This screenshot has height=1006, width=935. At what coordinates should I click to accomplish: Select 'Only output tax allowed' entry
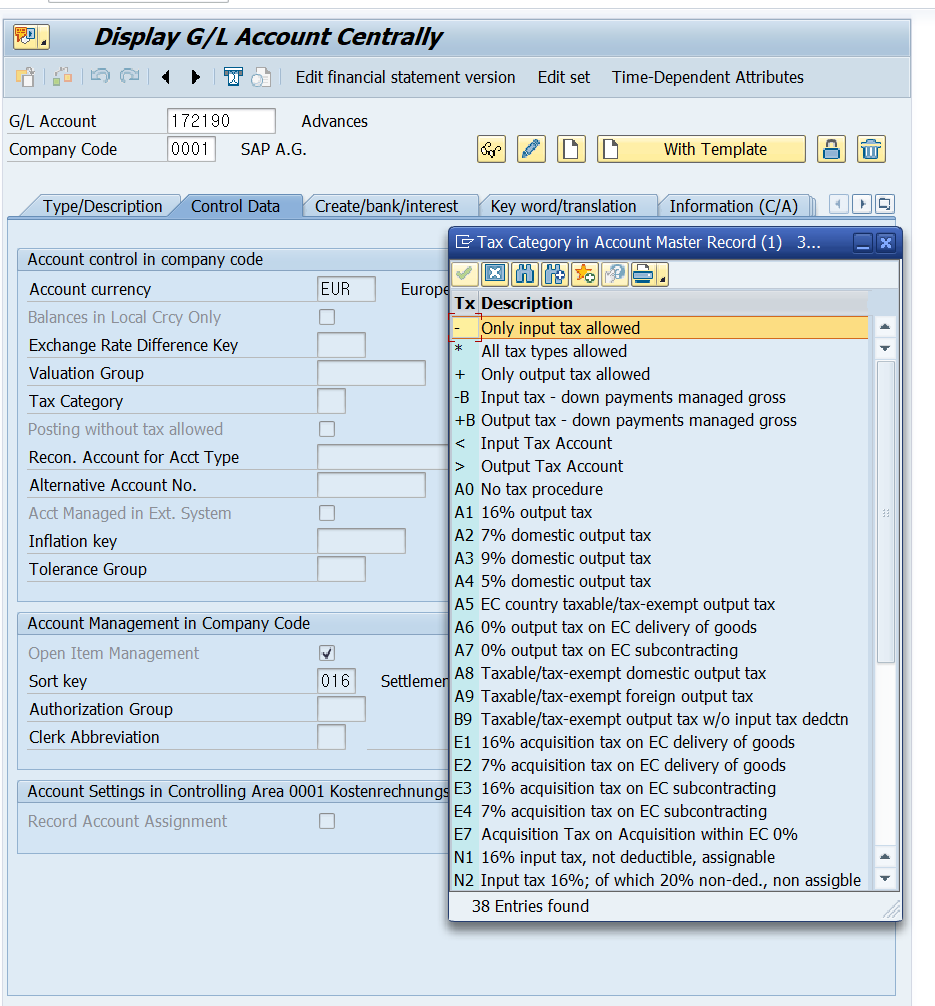click(659, 374)
